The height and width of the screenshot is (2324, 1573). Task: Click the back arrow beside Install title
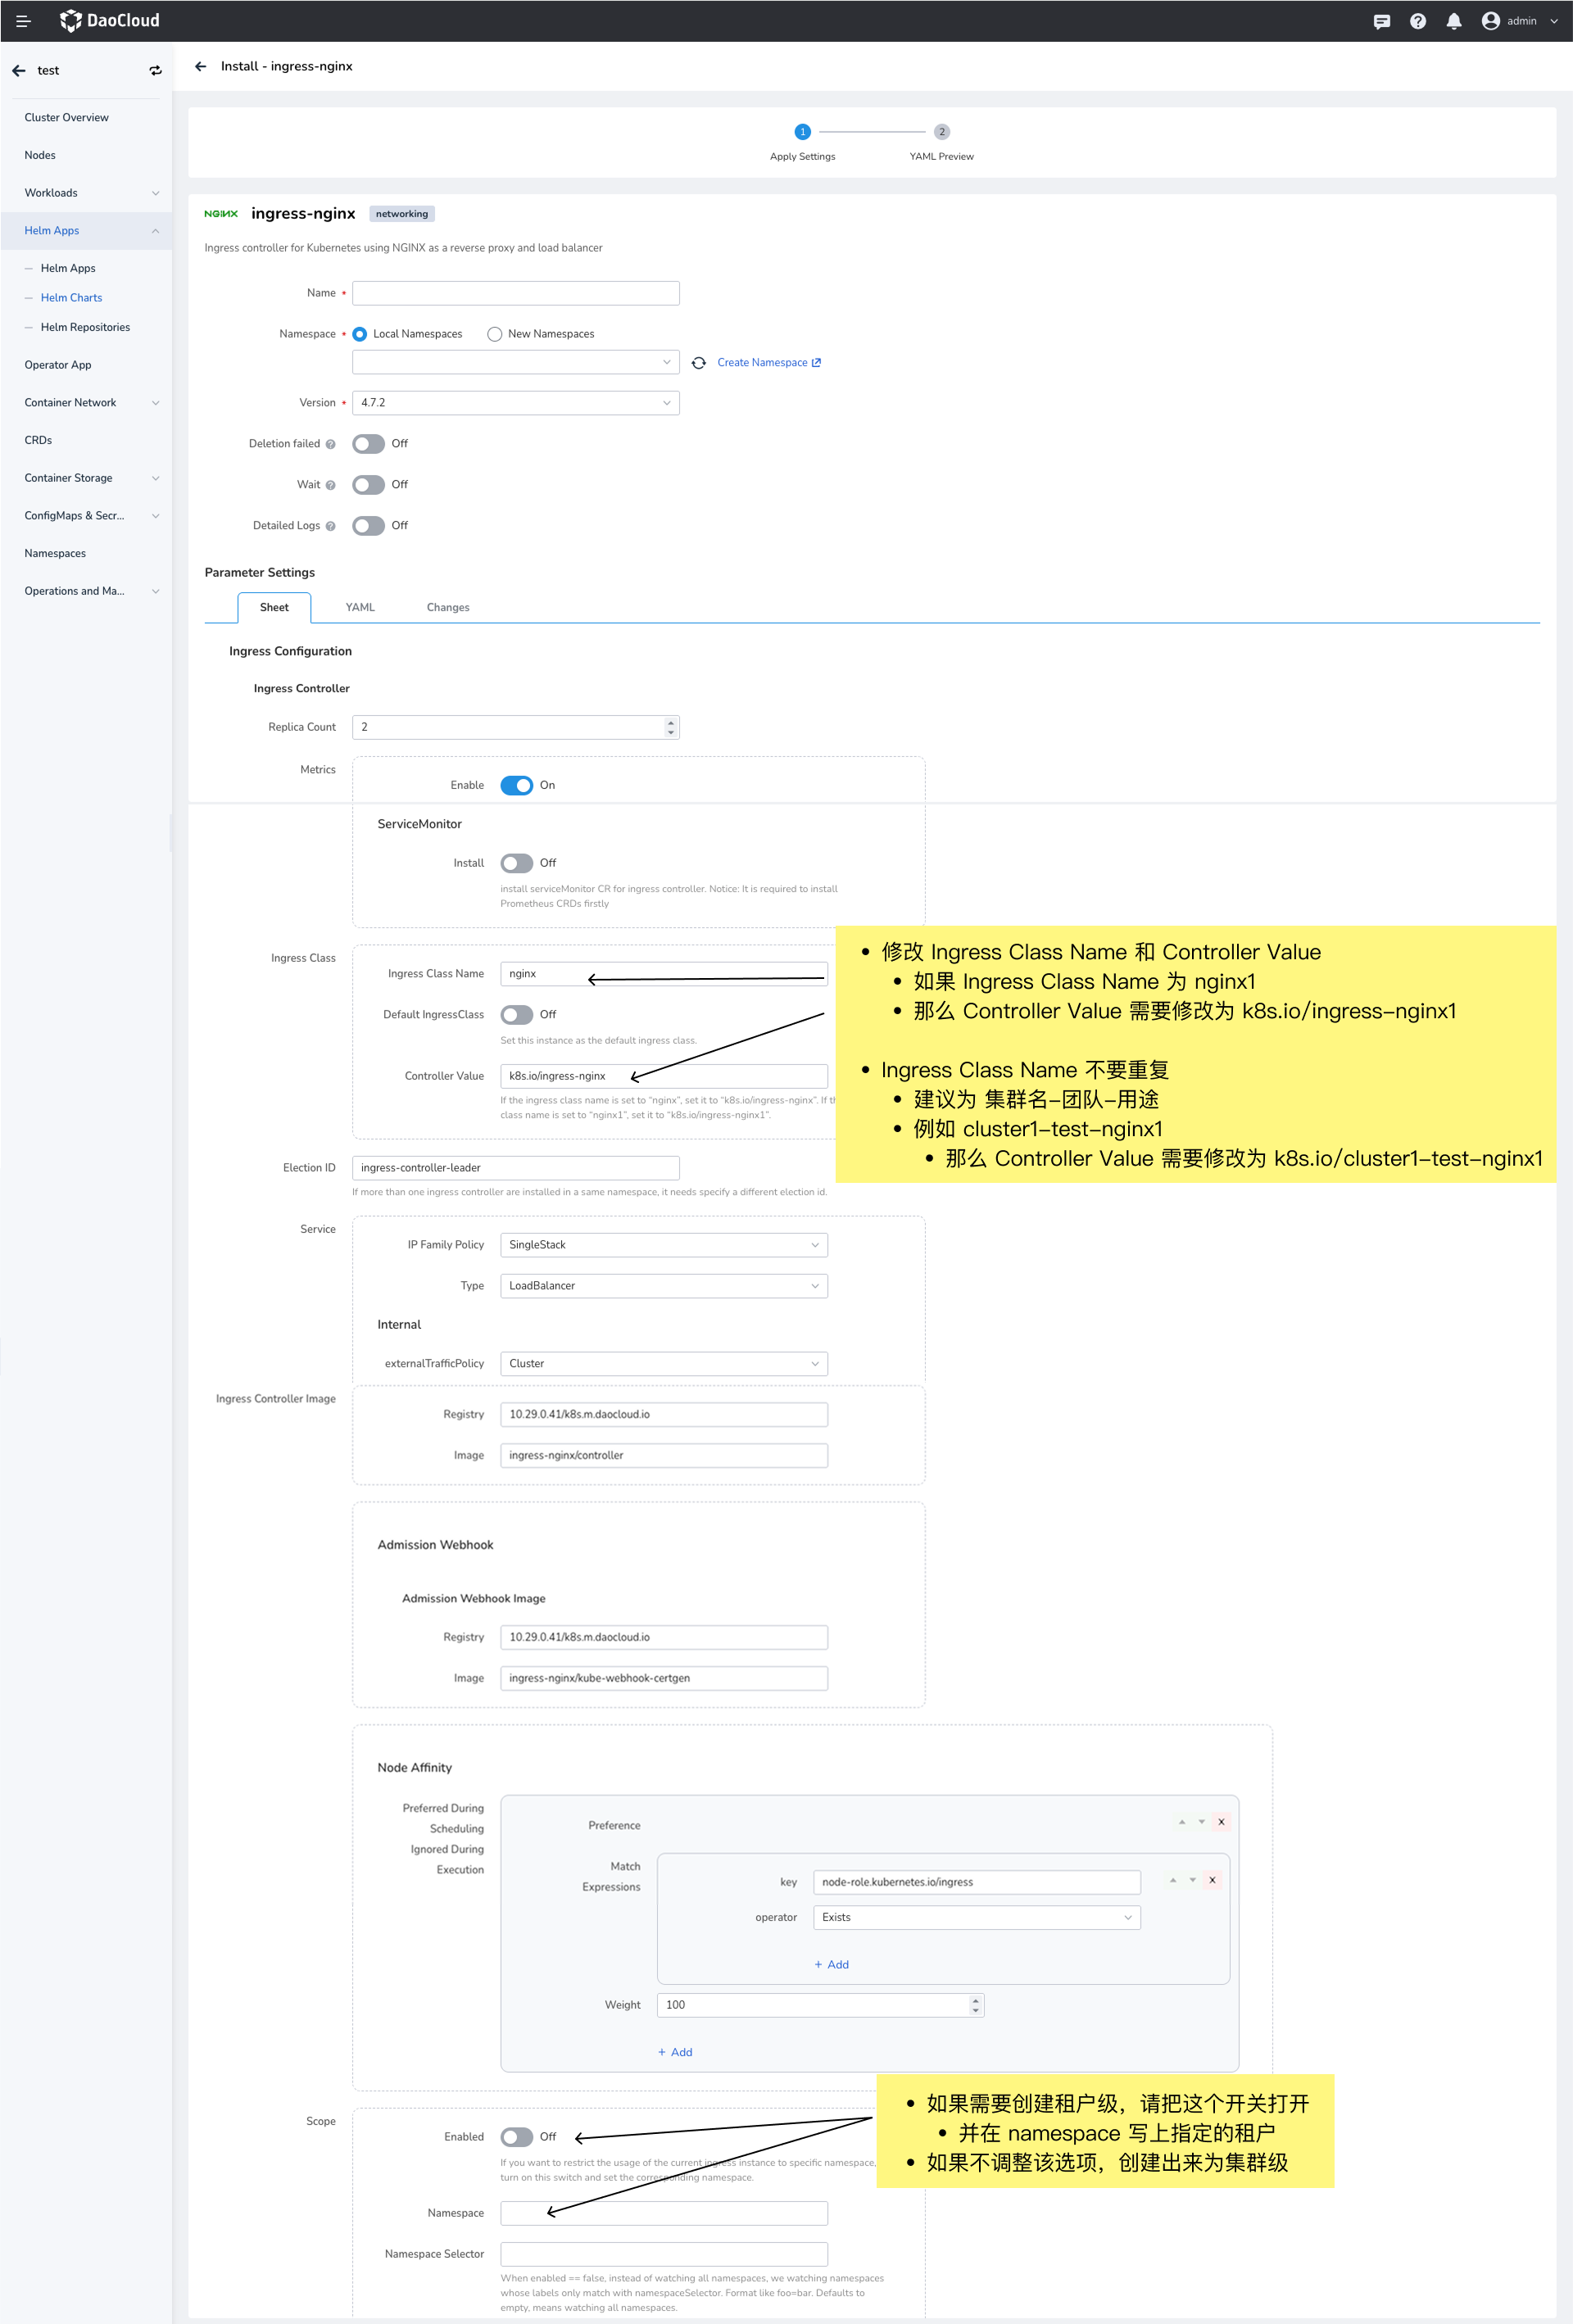coord(201,66)
